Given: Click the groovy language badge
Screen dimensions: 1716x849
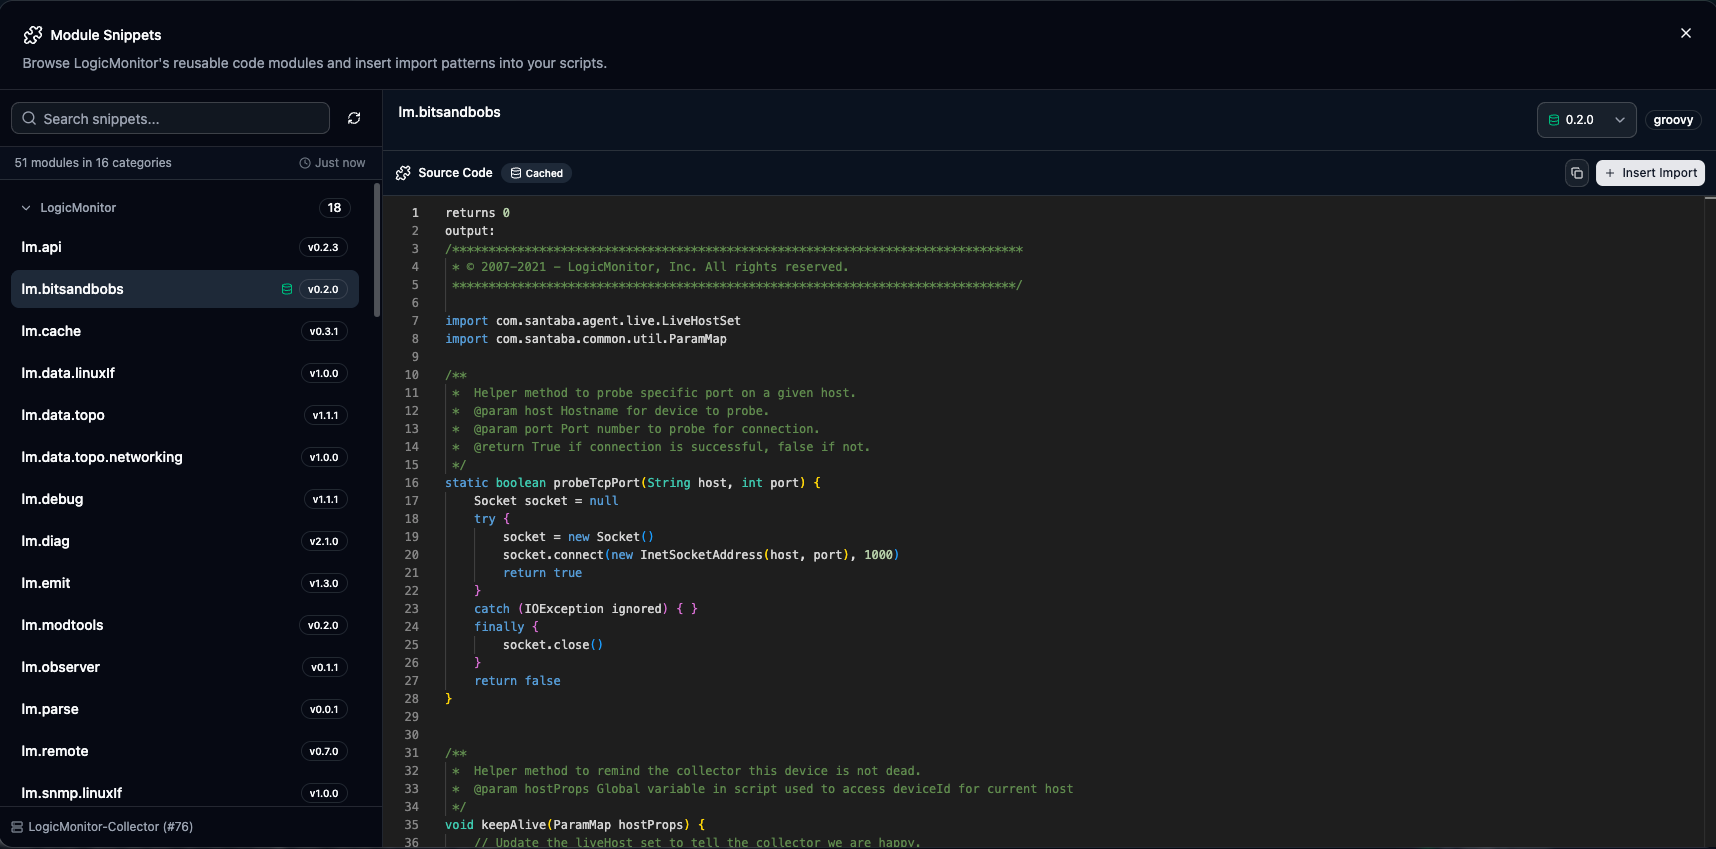Looking at the screenshot, I should (x=1673, y=120).
